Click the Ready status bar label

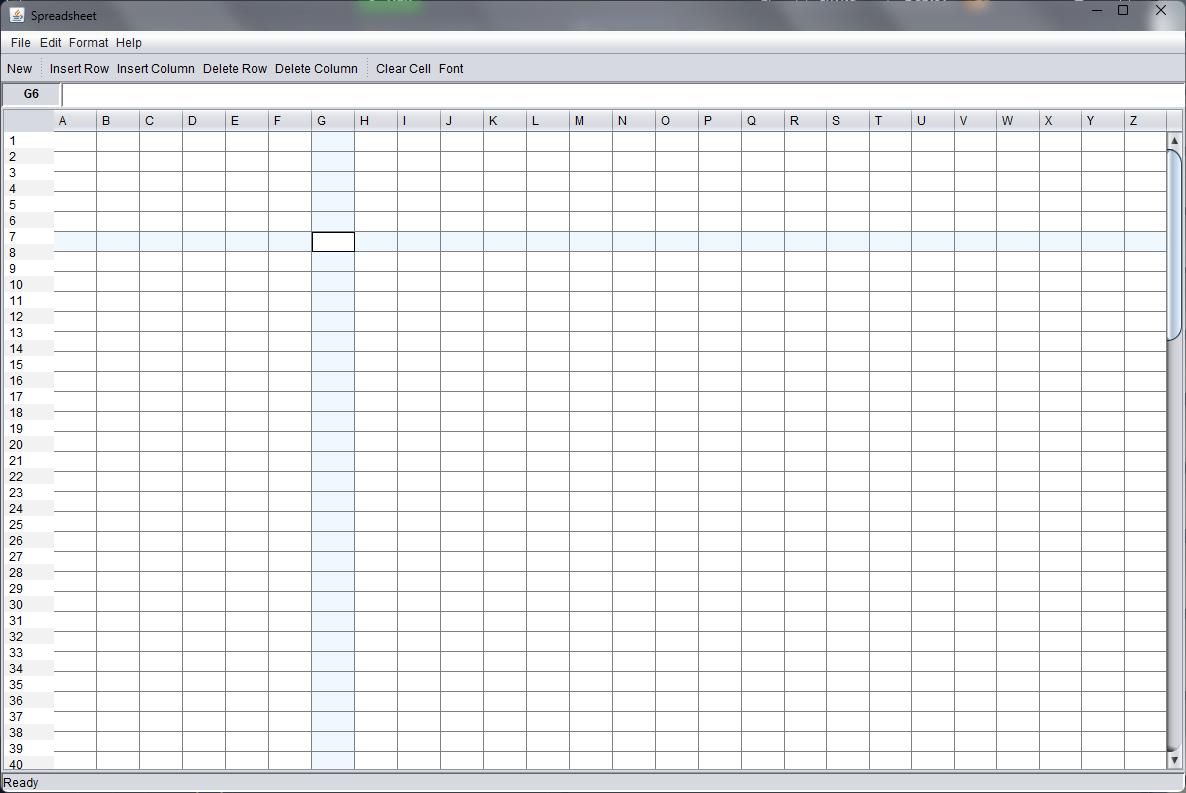(x=19, y=783)
